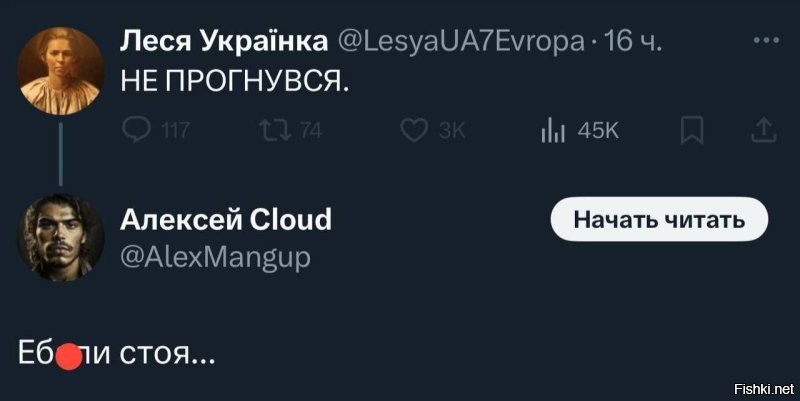Visit the @LesyaUA7Evropa handle
This screenshot has height=401, width=800.
(461, 42)
